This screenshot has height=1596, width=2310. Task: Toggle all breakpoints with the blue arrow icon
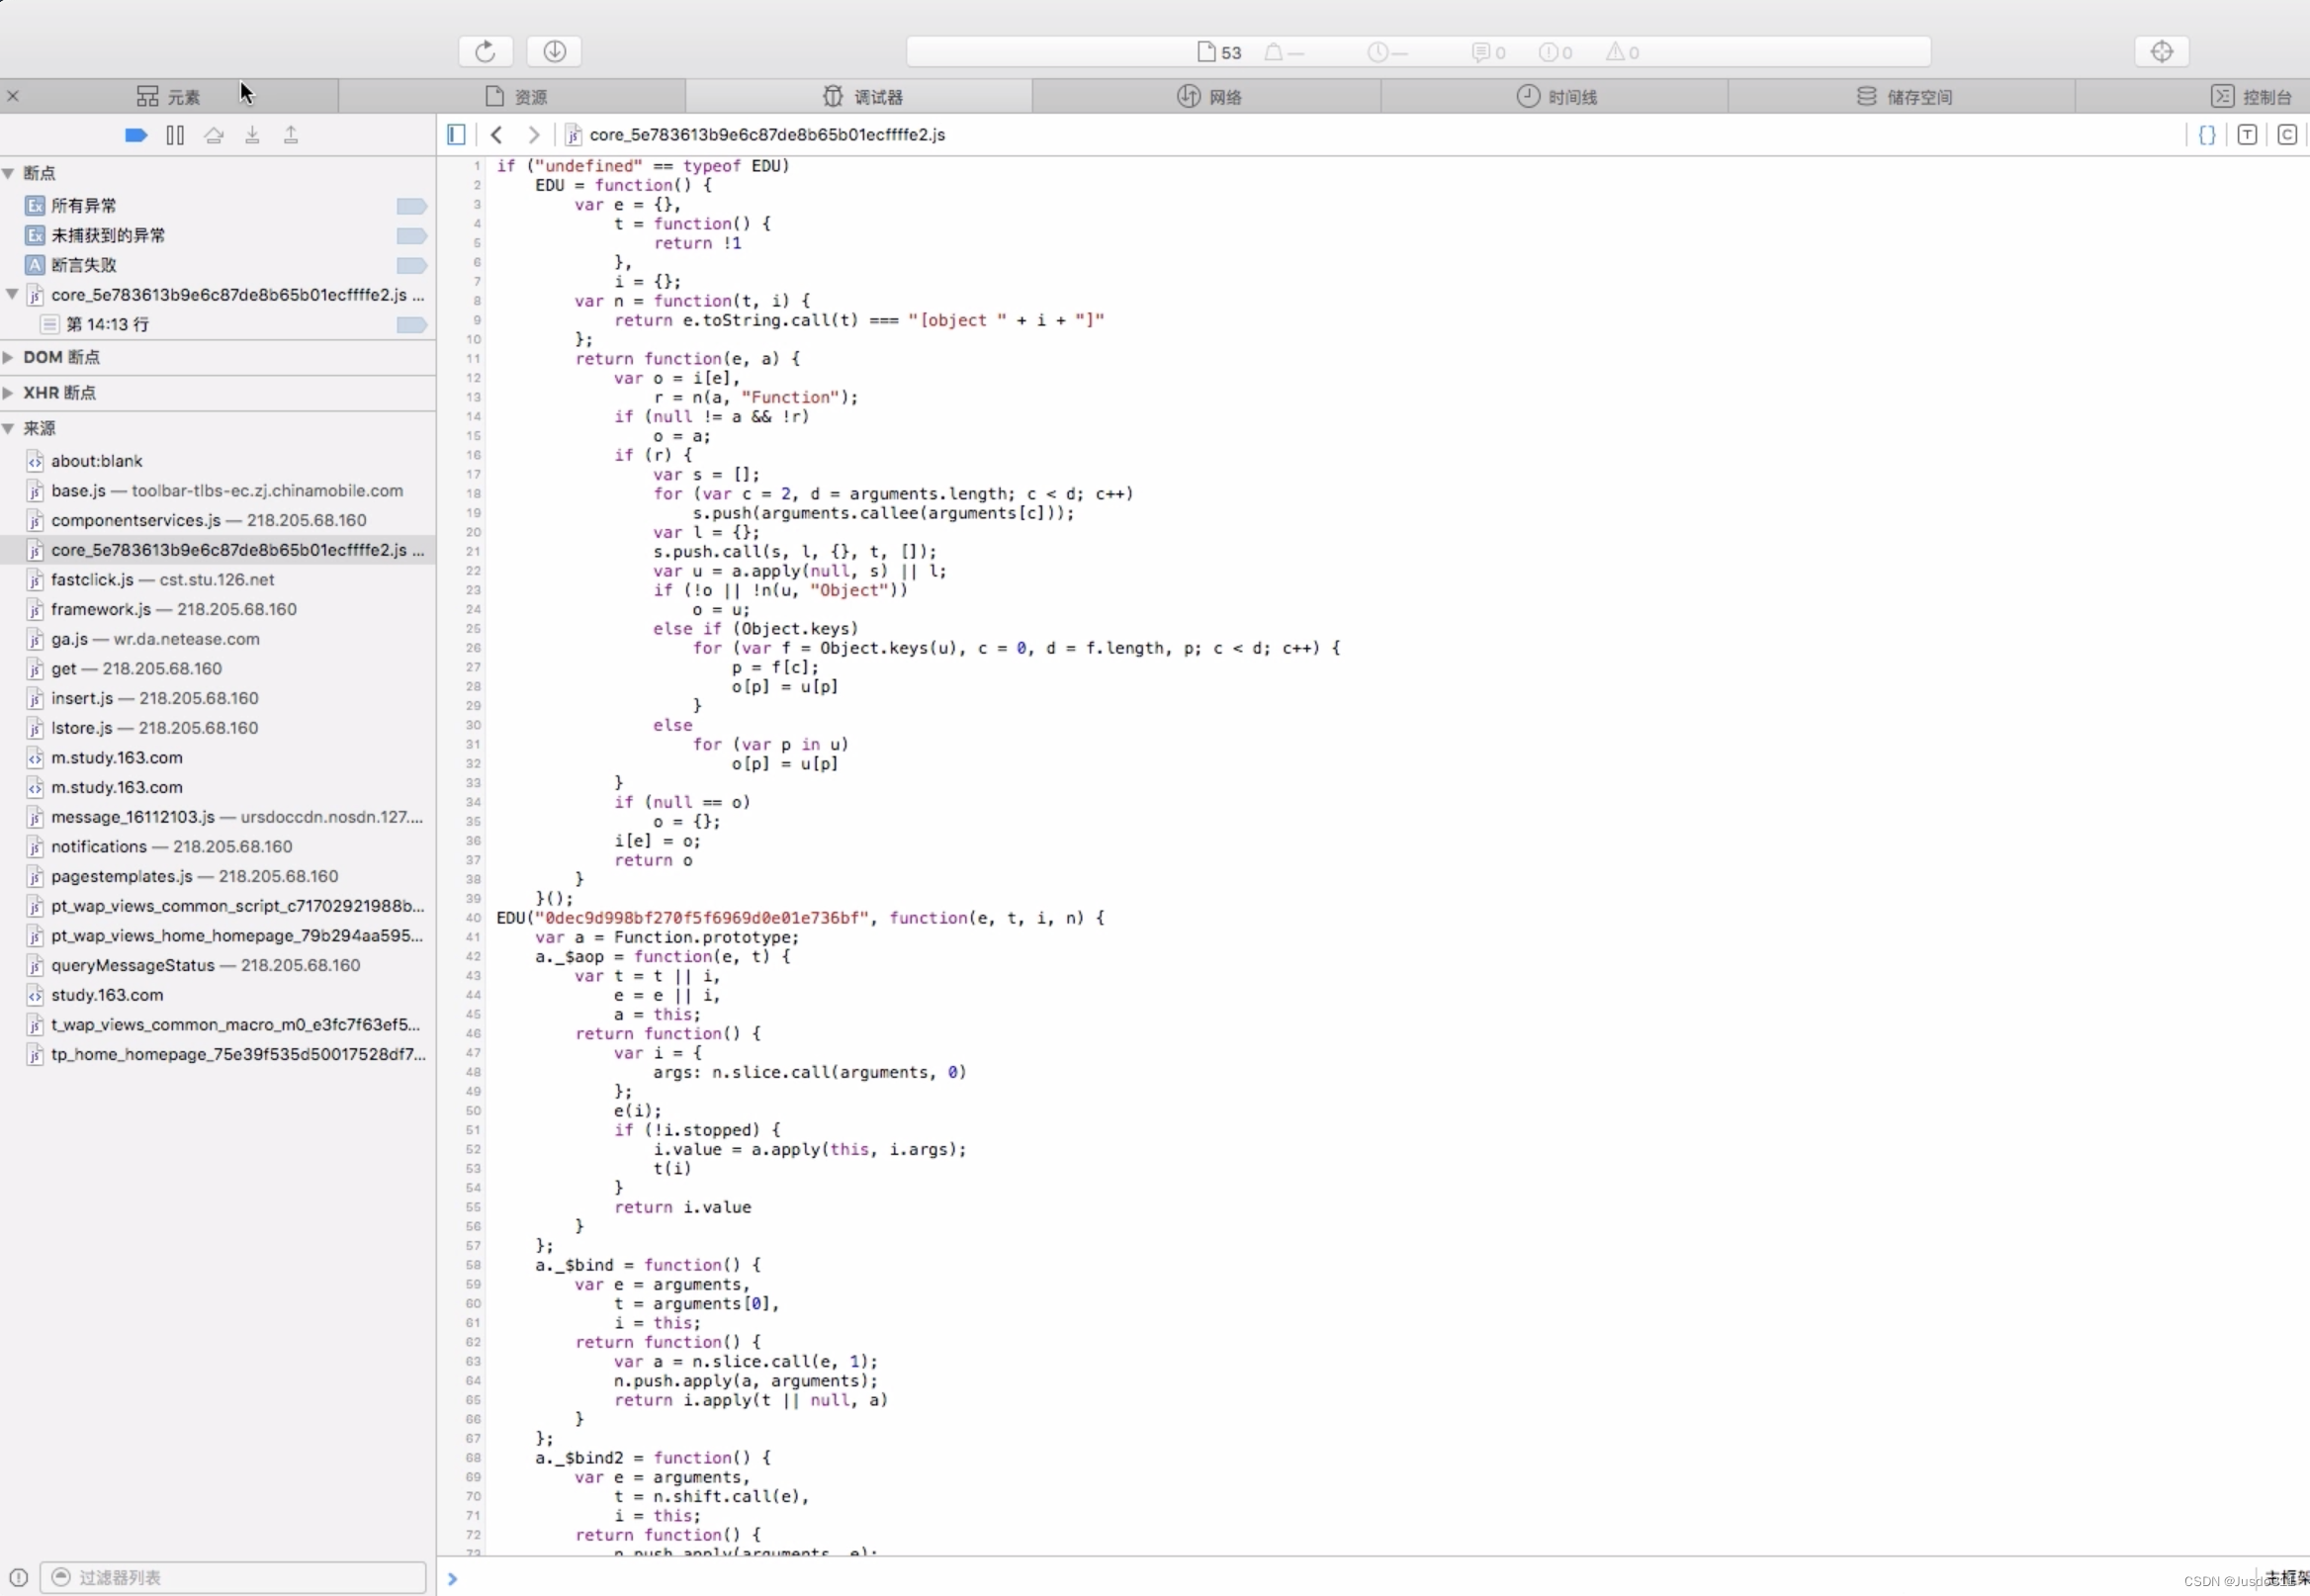click(136, 135)
